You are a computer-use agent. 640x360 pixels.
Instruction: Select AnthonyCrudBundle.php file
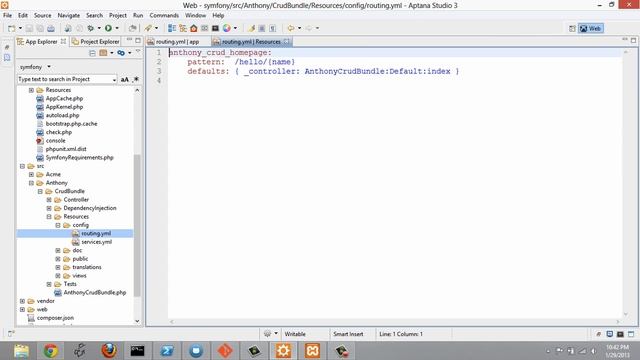coord(95,292)
